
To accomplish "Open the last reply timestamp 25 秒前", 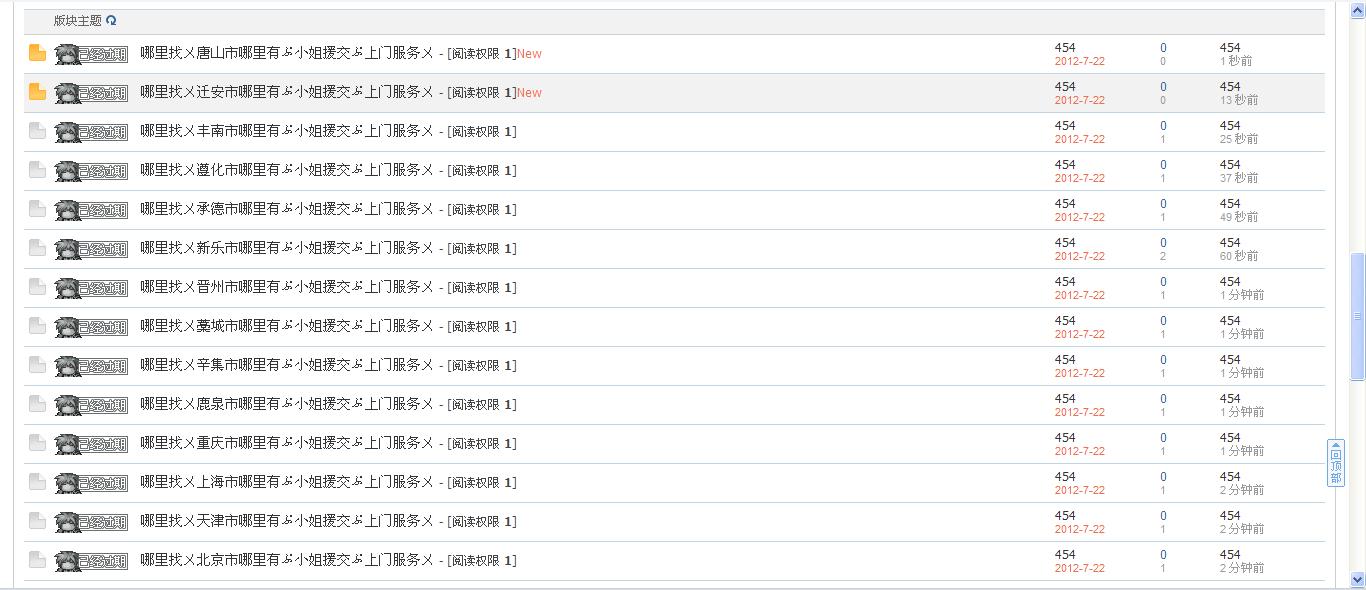I will pyautogui.click(x=1239, y=139).
